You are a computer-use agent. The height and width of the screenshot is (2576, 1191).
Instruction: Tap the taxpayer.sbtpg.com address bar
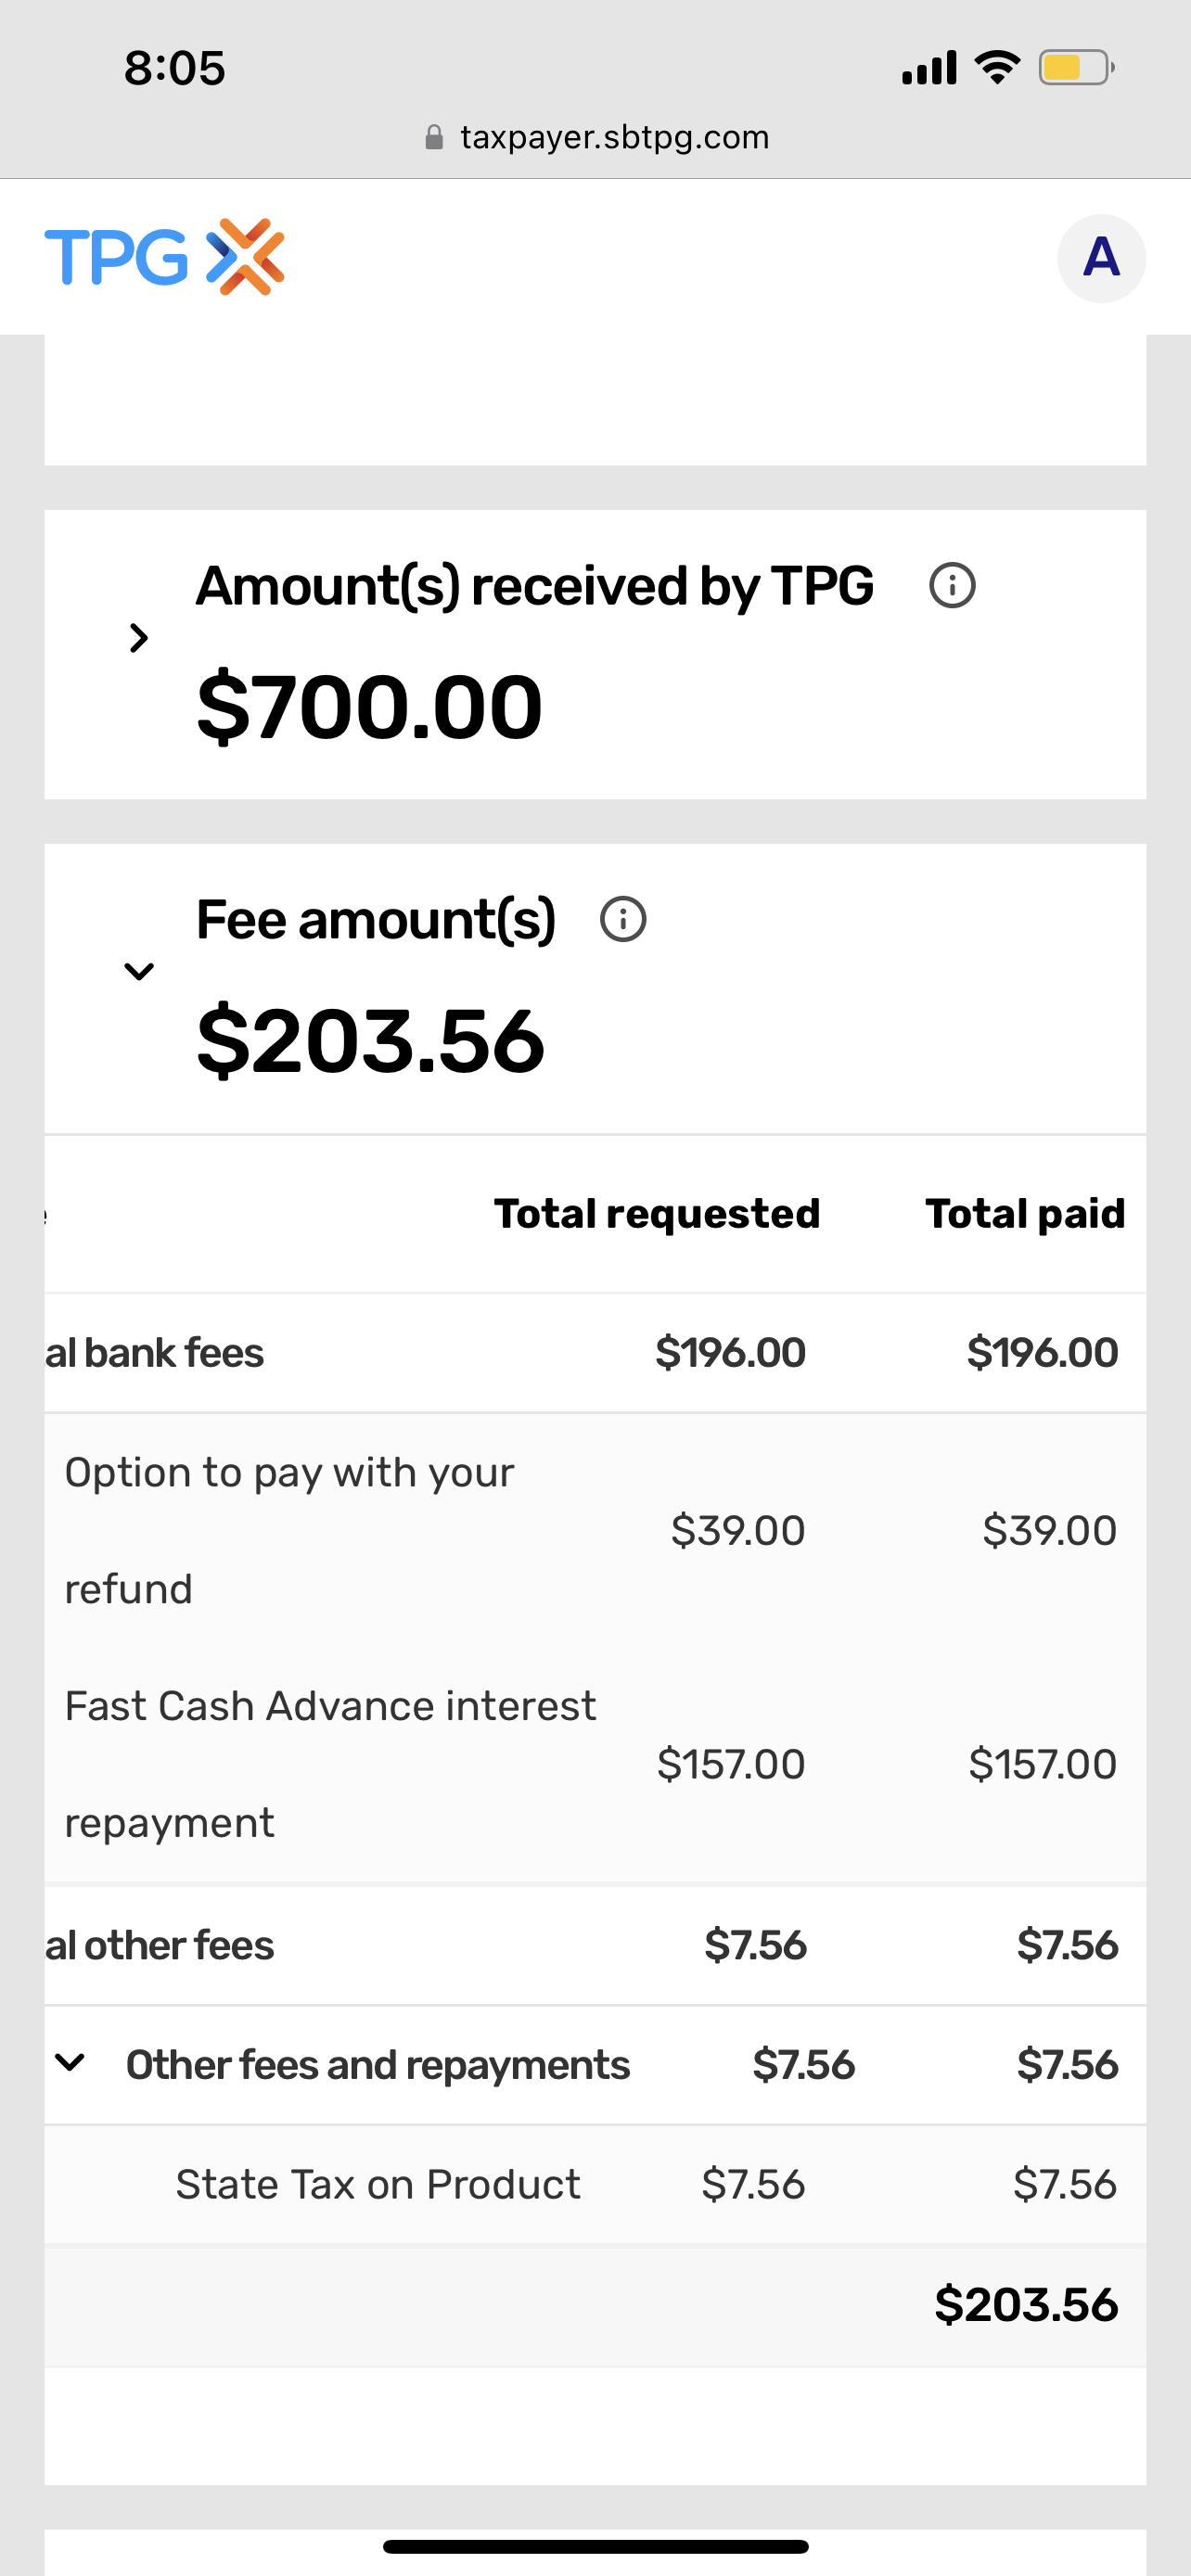coord(614,137)
